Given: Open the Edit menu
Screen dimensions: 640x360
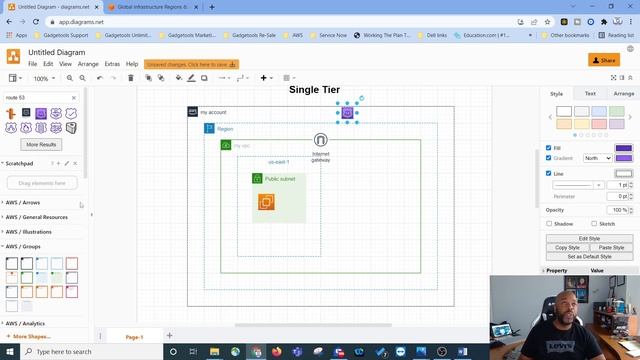Looking at the screenshot, I should (x=48, y=64).
